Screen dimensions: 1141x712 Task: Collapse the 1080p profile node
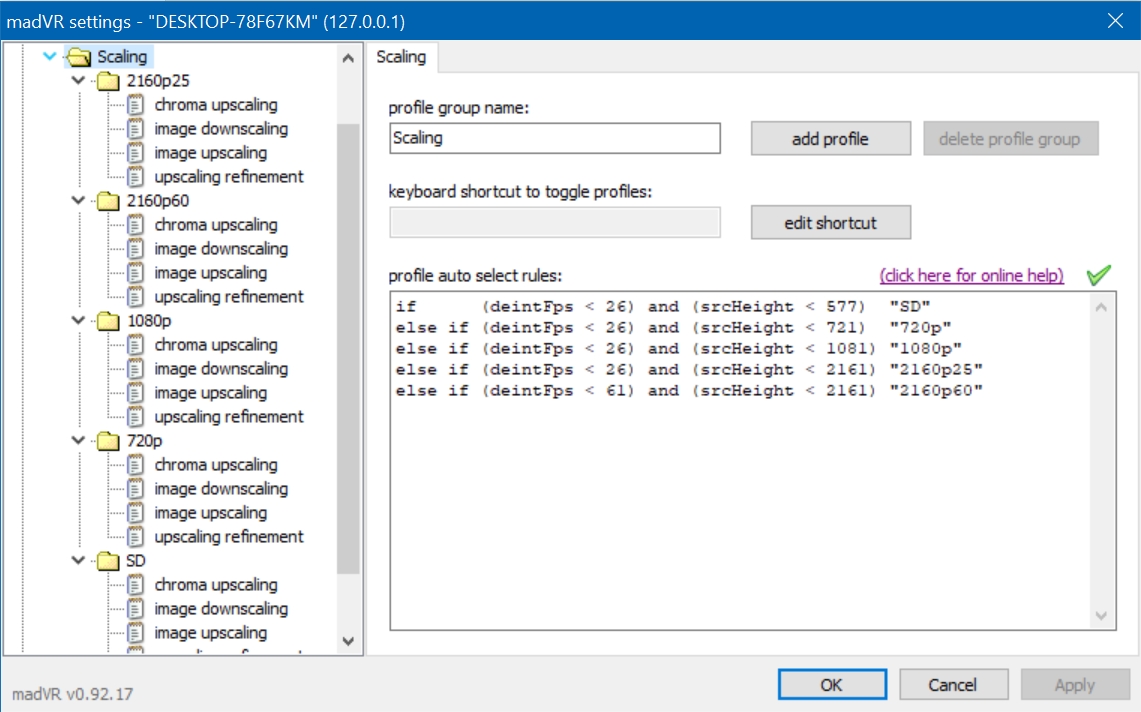[x=79, y=320]
